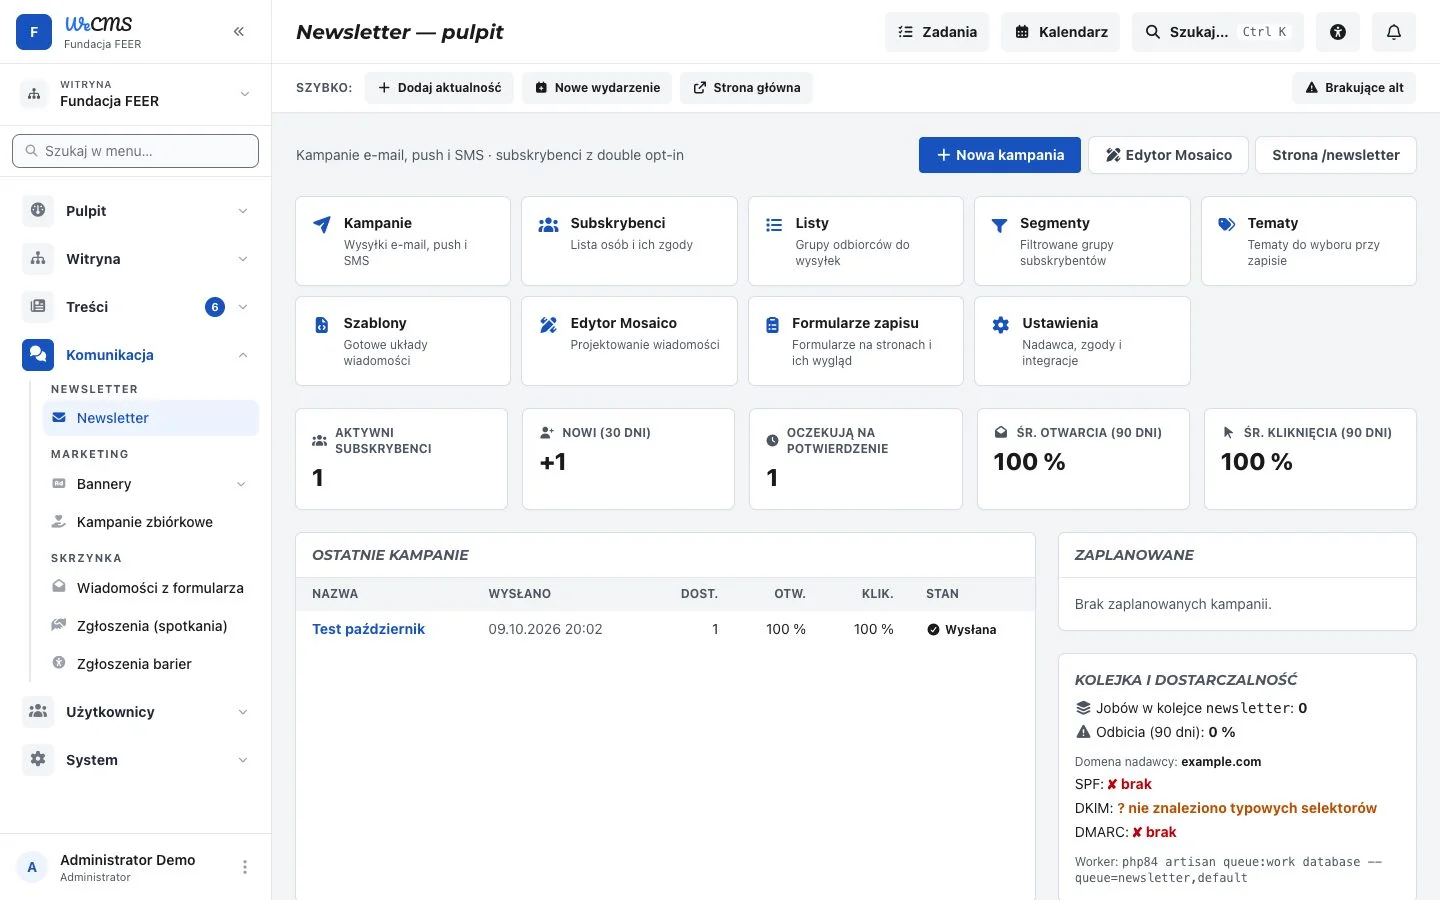Open the global Szukaj search box
Viewport: 1440px width, 900px height.
pyautogui.click(x=1218, y=32)
